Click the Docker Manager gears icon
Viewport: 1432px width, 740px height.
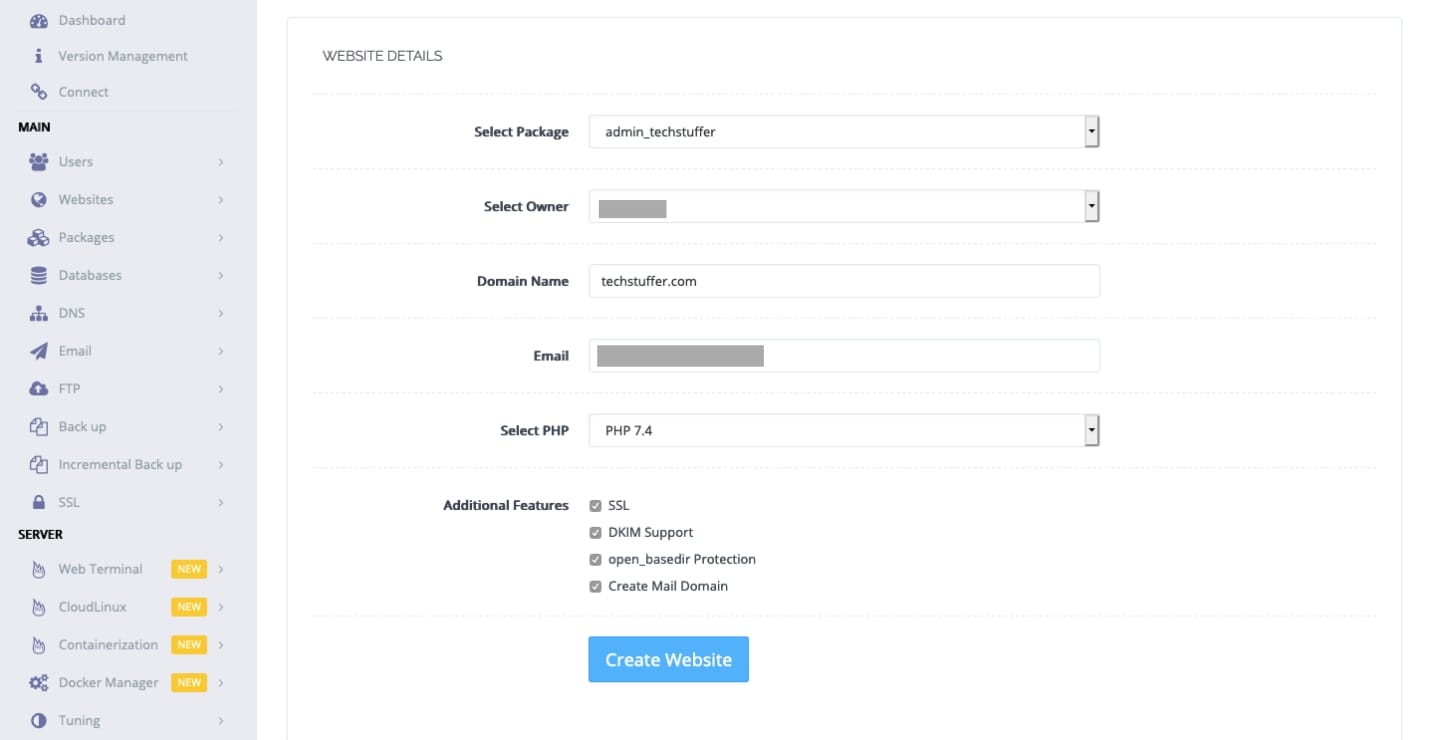point(39,683)
